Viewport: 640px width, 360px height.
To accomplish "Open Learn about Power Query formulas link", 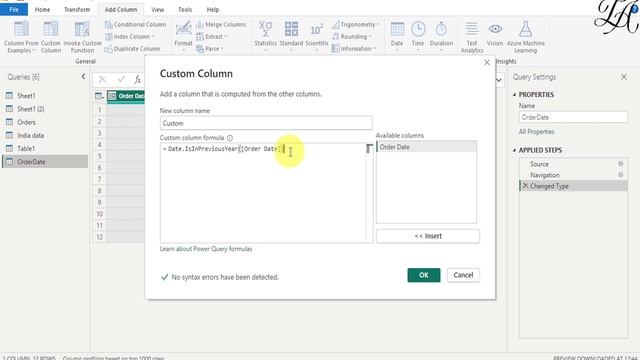I will tap(206, 249).
